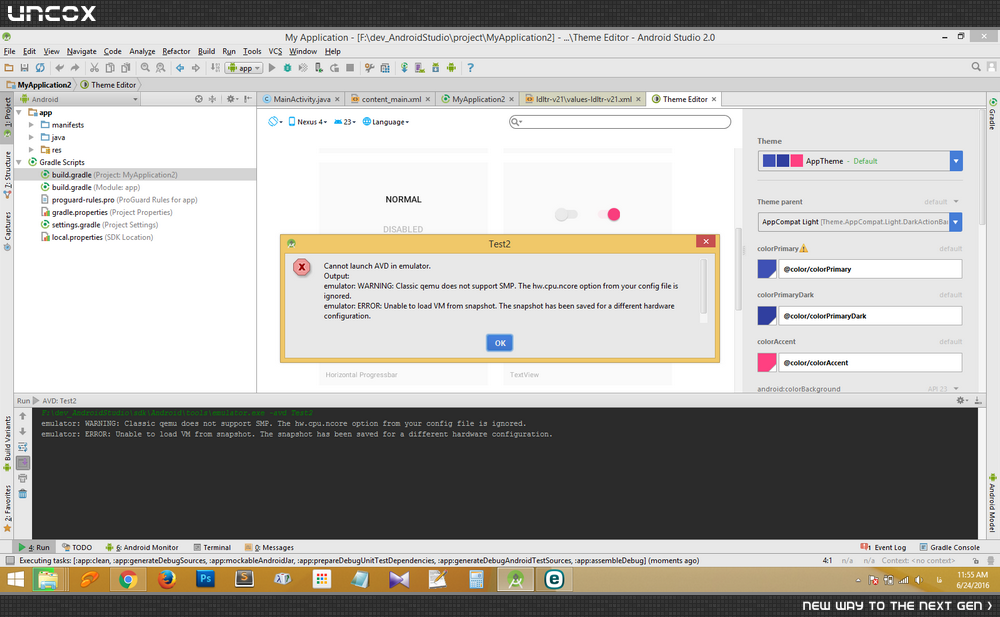Click the Find magnifier icon in toolbar
This screenshot has height=617, width=1000.
click(x=145, y=68)
